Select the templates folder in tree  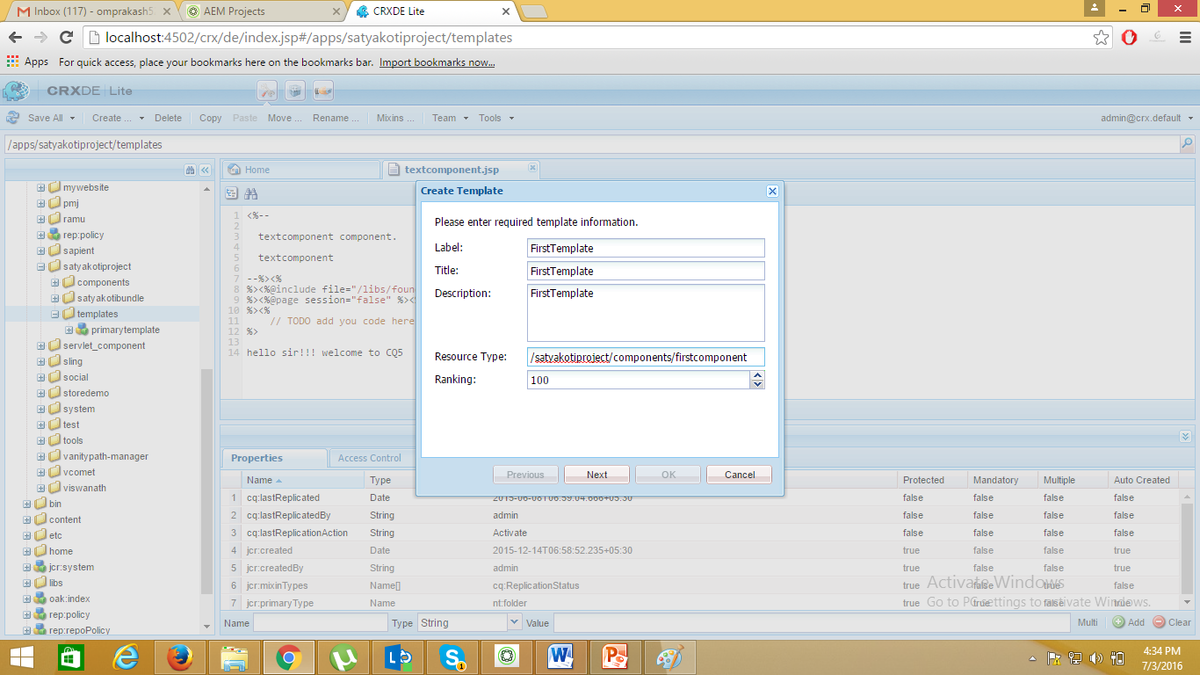(x=97, y=314)
